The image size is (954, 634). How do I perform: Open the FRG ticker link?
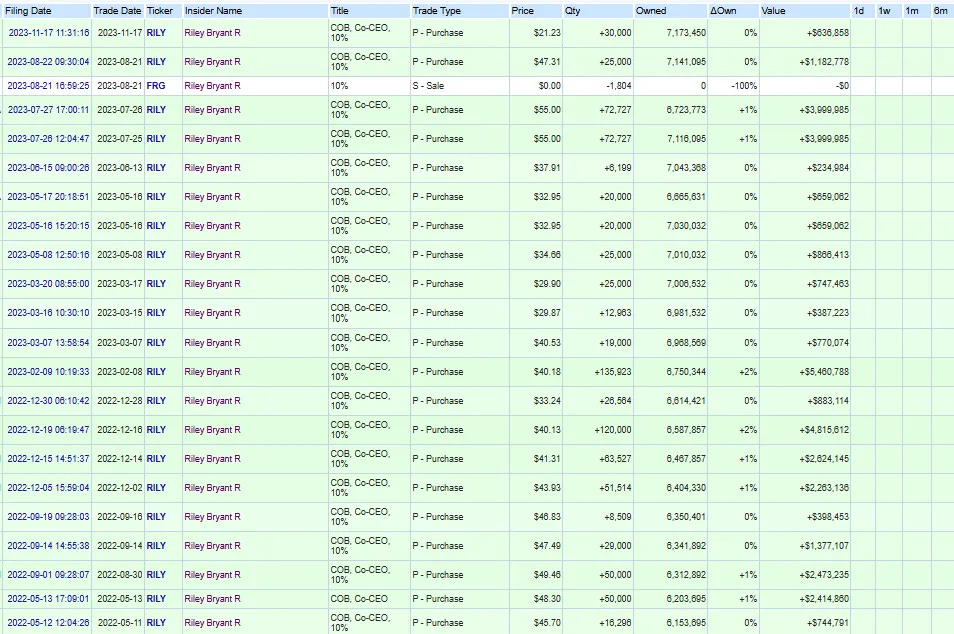pyautogui.click(x=156, y=86)
